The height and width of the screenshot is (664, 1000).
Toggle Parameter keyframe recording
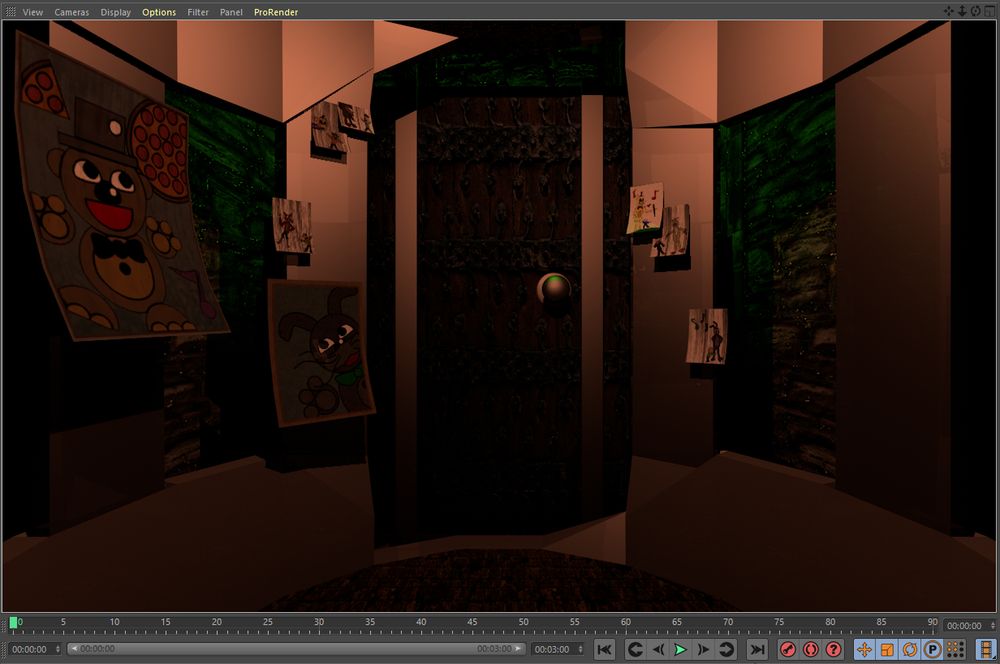932,649
